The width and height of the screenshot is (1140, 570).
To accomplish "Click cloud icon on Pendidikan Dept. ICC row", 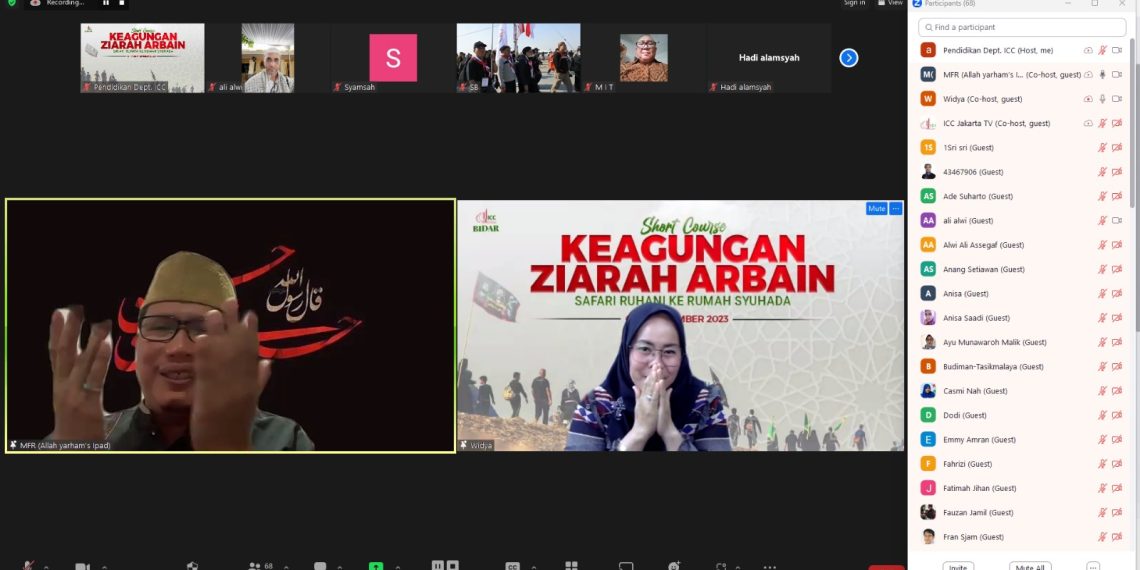I will pos(1088,50).
